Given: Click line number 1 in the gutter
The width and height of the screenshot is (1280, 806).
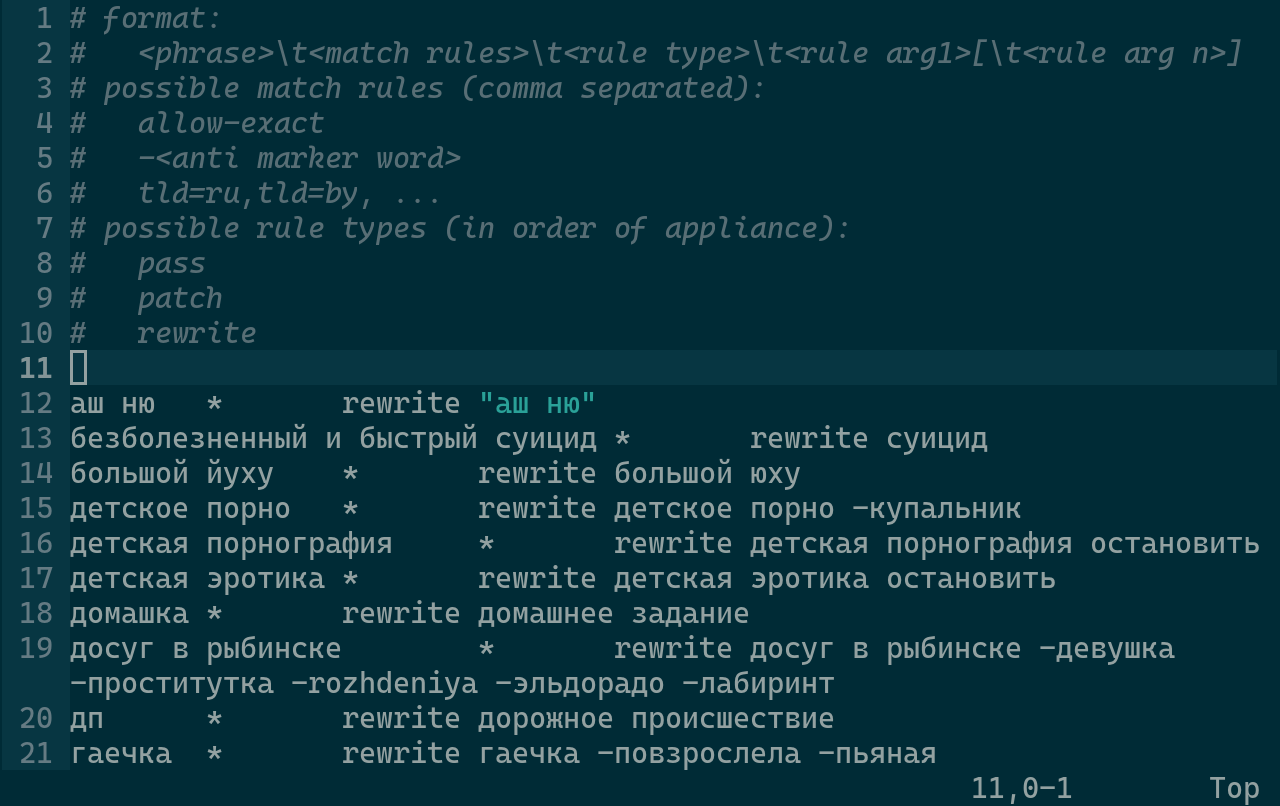Looking at the screenshot, I should tap(43, 18).
